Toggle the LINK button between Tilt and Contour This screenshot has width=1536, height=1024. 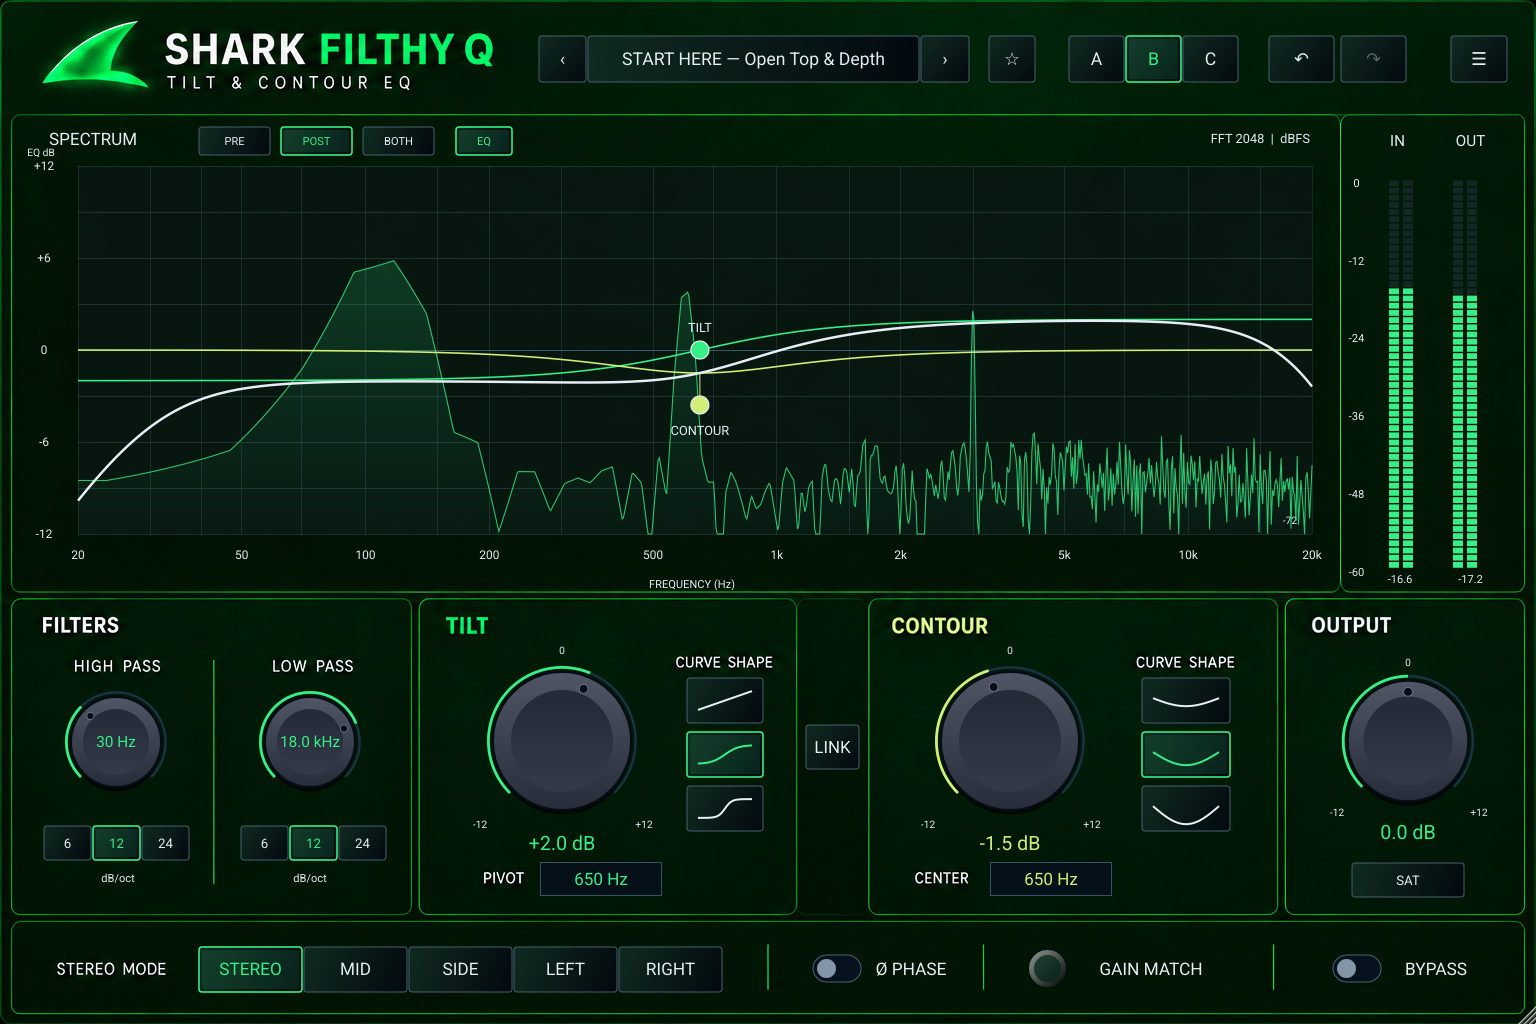click(832, 747)
